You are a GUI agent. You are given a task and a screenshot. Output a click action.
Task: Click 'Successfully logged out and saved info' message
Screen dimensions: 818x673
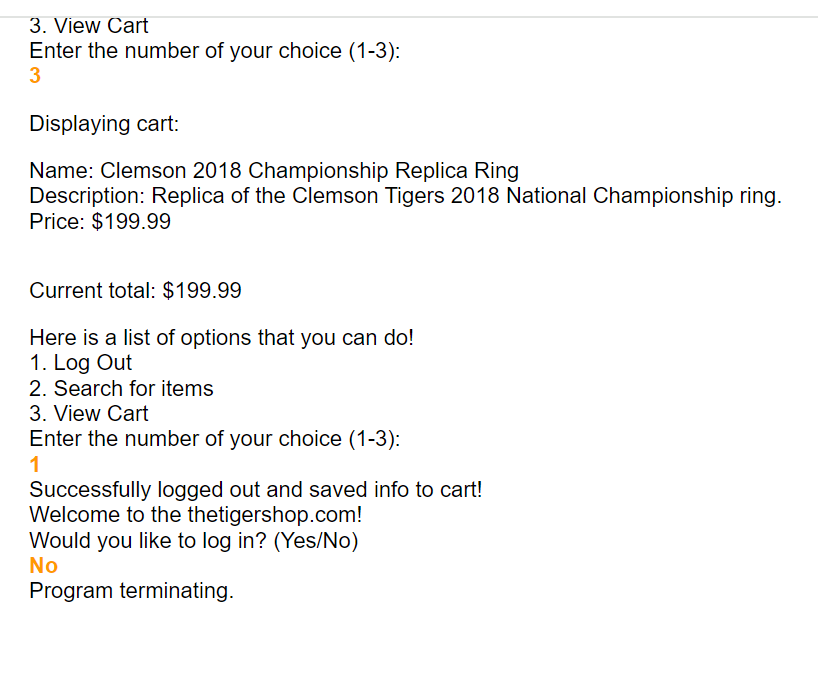256,490
